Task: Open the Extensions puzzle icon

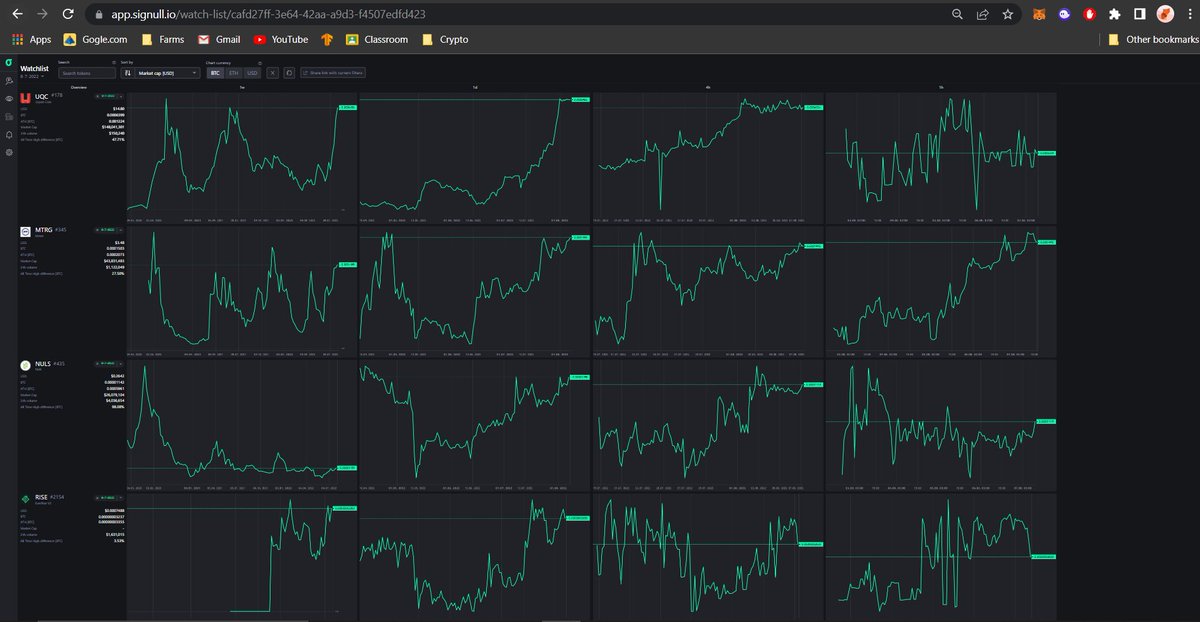Action: point(1115,14)
